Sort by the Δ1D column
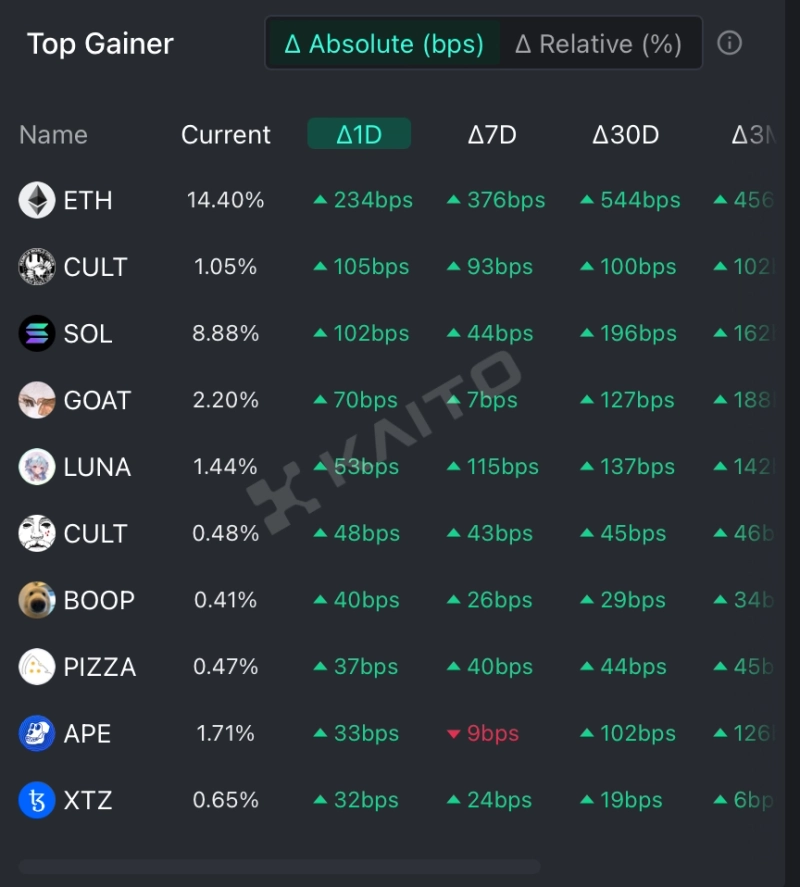The height and width of the screenshot is (887, 800). coord(359,134)
